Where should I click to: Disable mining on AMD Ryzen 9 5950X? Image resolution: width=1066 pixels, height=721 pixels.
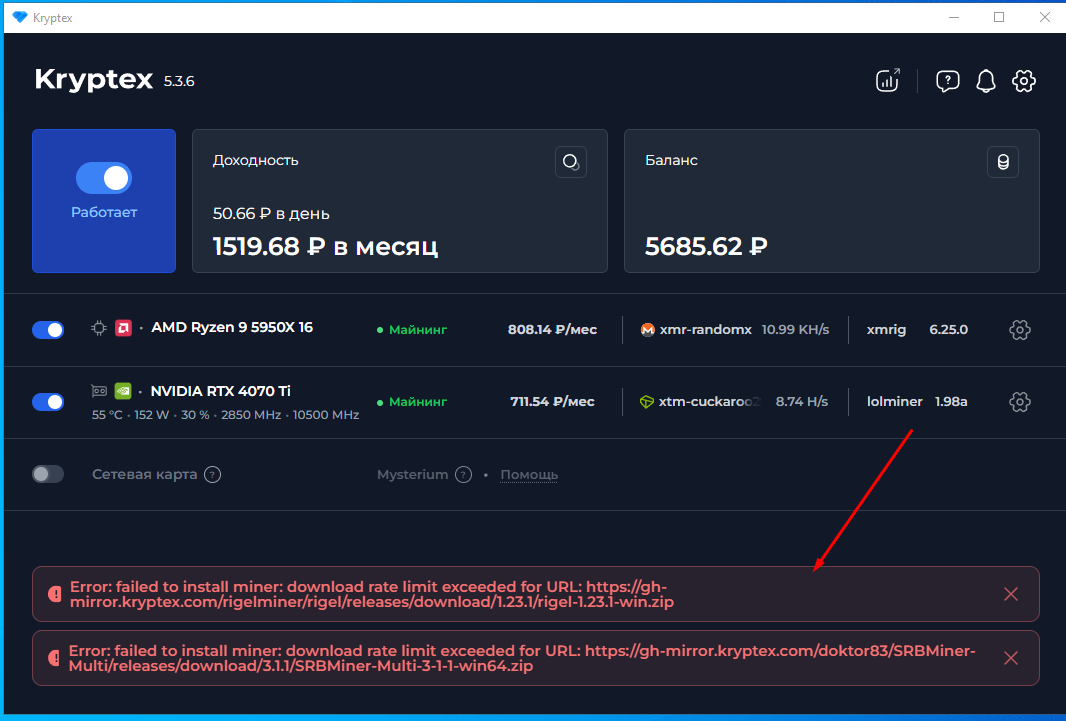point(48,330)
